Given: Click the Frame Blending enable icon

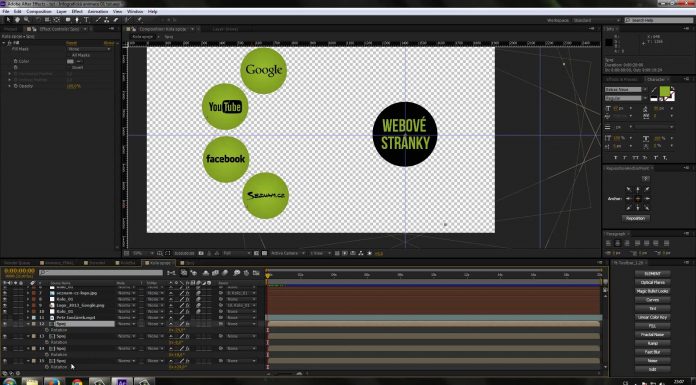Looking at the screenshot, I should pyautogui.click(x=215, y=273).
